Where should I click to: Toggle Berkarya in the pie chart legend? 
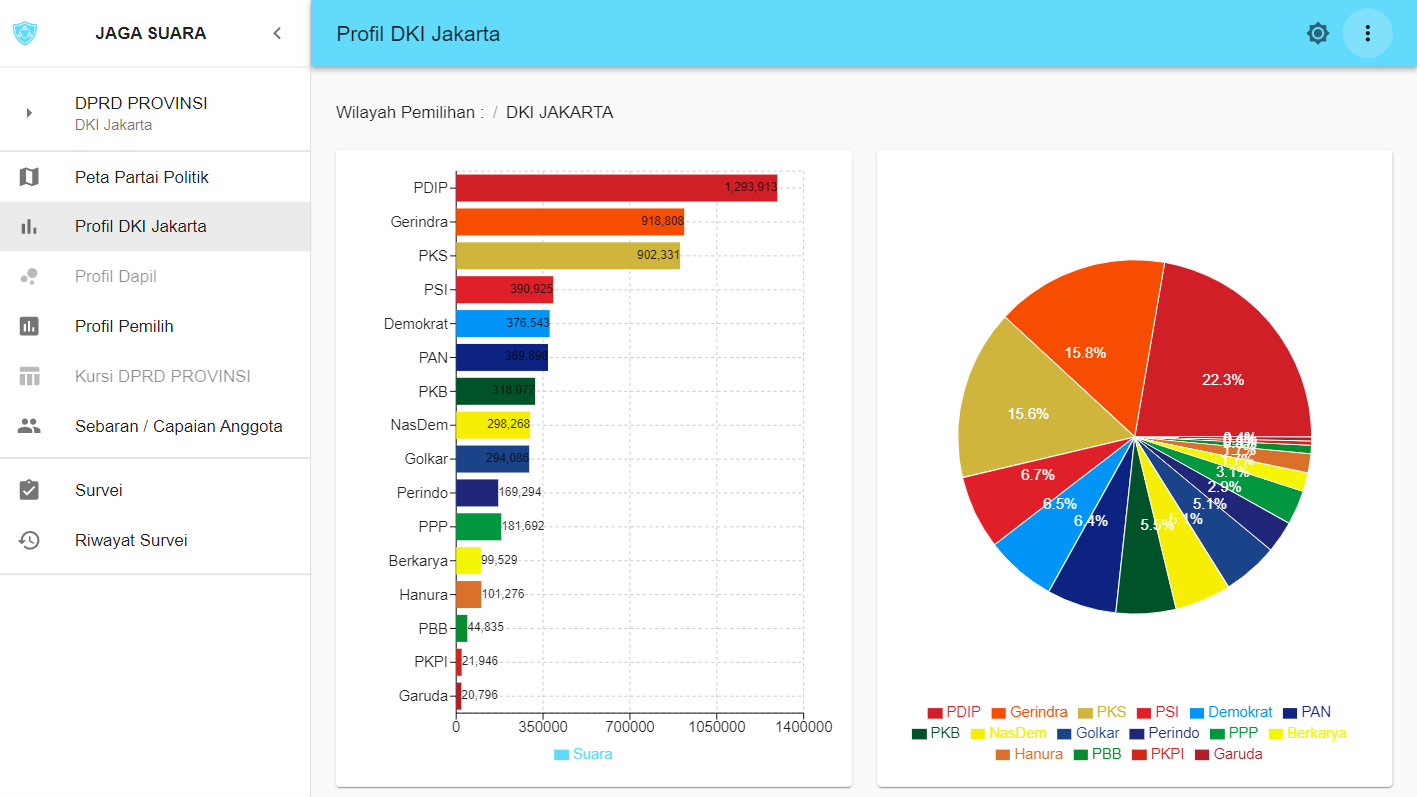pos(1307,733)
